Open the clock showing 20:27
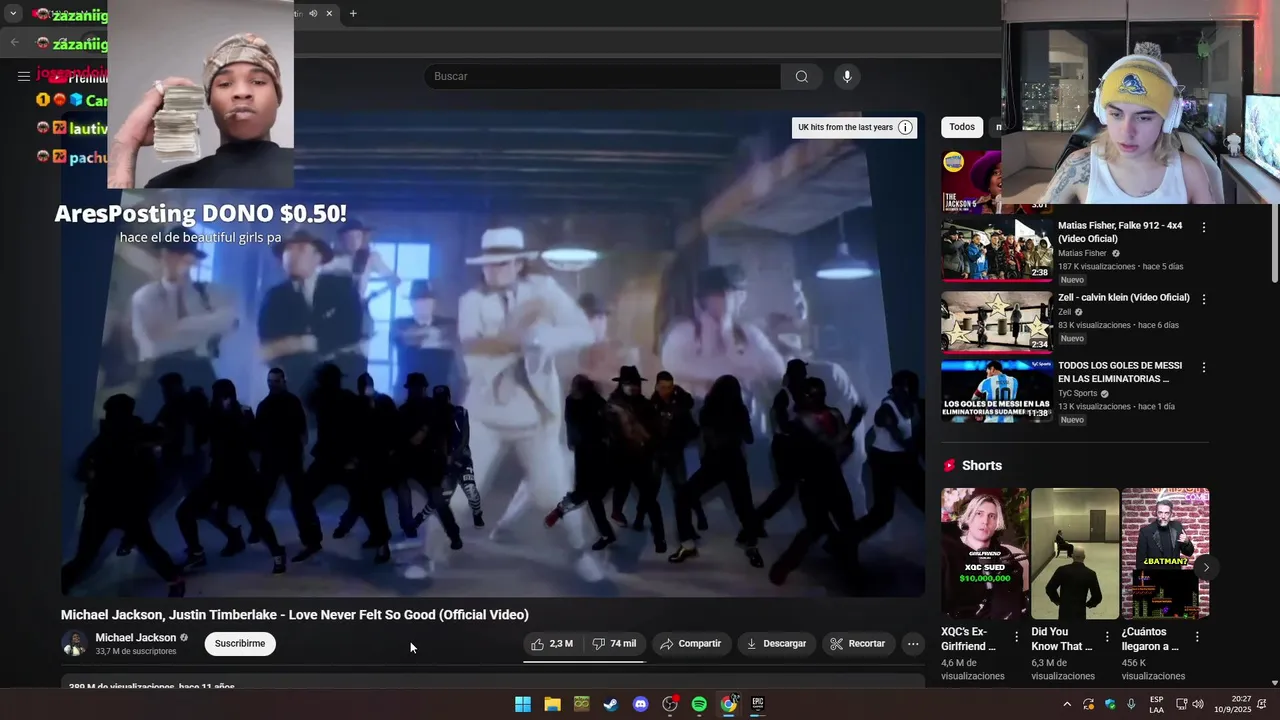This screenshot has height=720, width=1280. (1233, 704)
